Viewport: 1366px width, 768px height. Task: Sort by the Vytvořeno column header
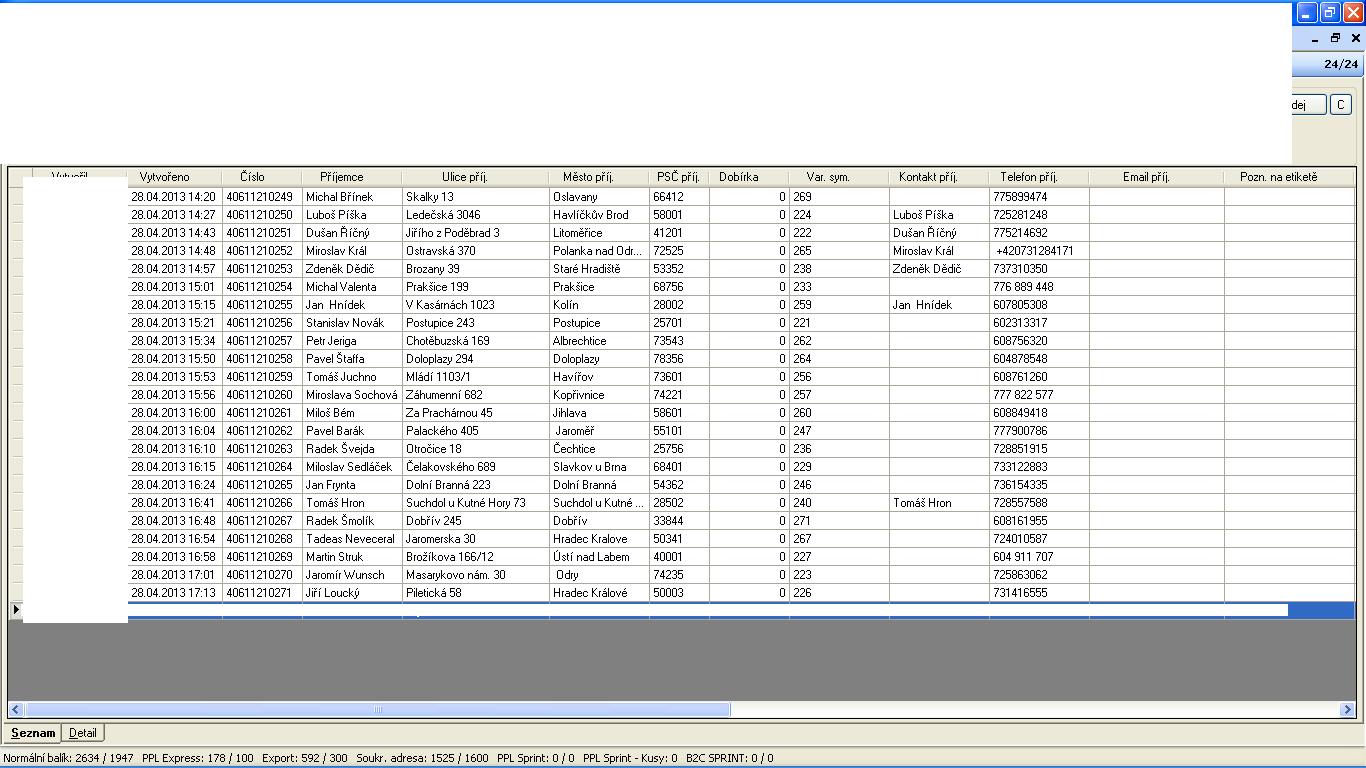tap(164, 177)
